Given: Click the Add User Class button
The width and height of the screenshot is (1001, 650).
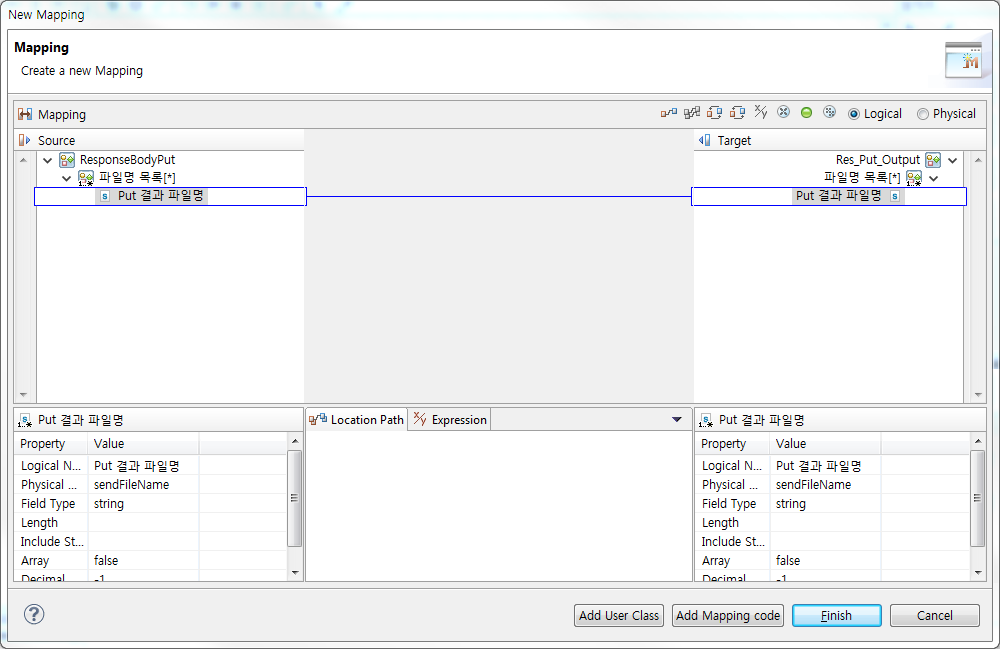Looking at the screenshot, I should [618, 615].
